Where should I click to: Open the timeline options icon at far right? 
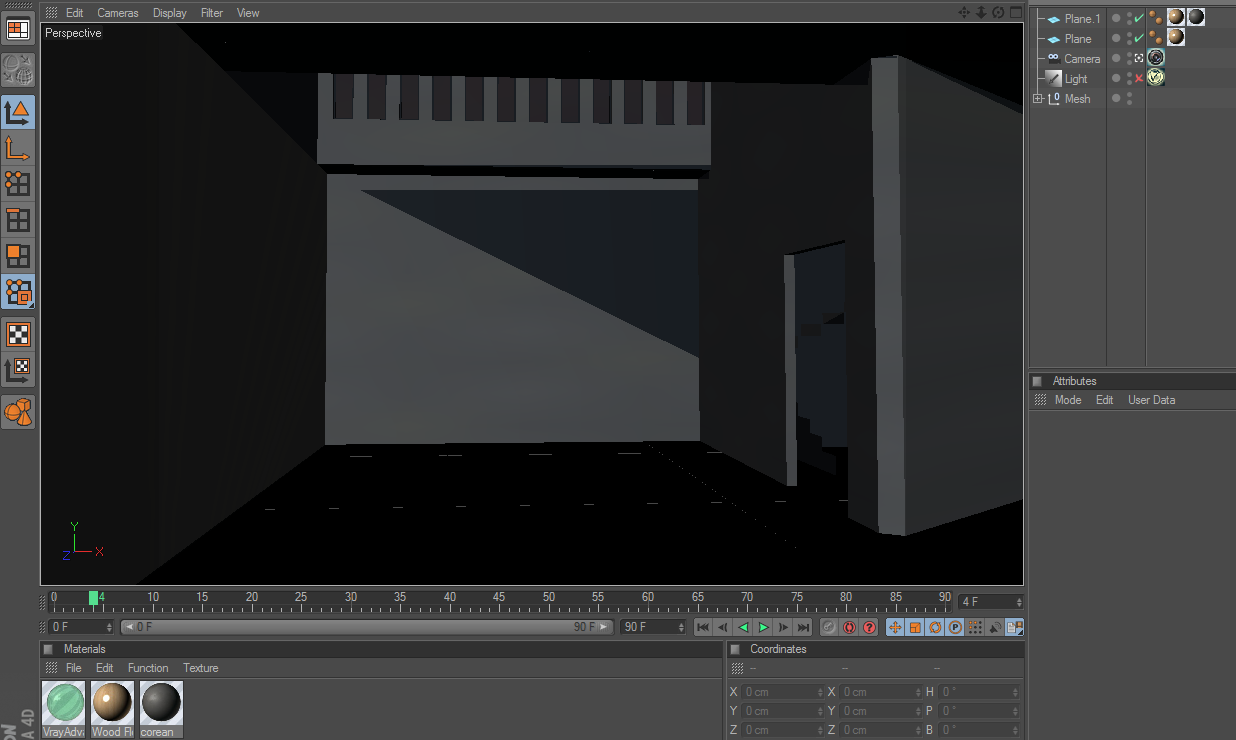(x=1015, y=627)
